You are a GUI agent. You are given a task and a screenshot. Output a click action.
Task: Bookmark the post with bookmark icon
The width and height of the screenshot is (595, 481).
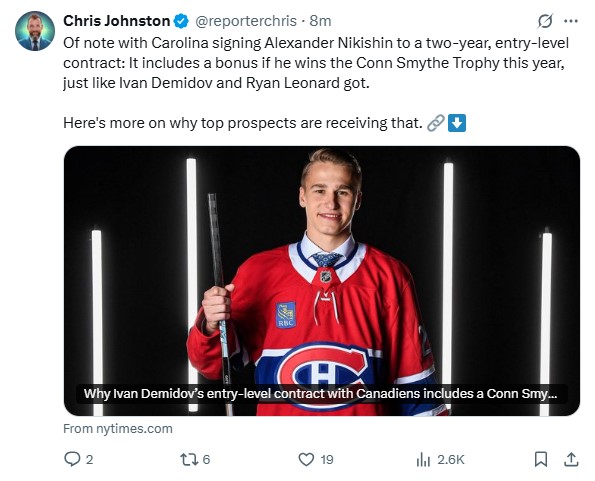pos(541,459)
